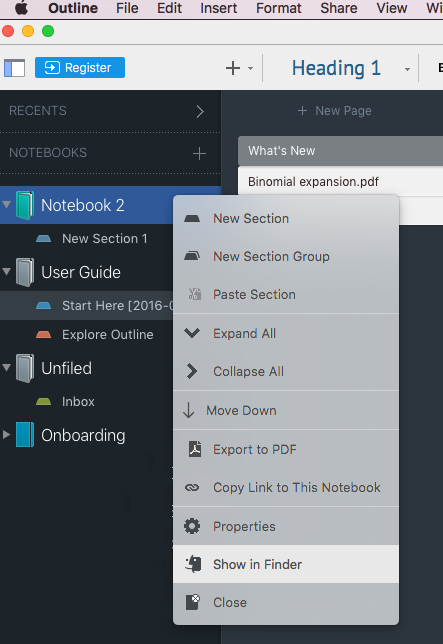Expand the Recents chevron
The image size is (443, 644).
200,111
